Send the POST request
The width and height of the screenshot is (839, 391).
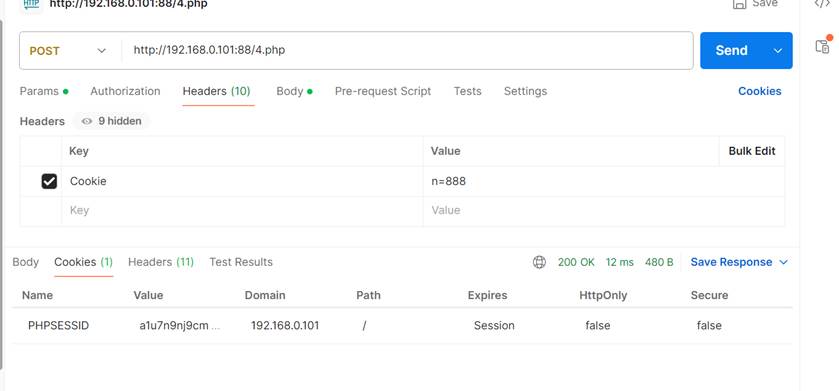[731, 51]
